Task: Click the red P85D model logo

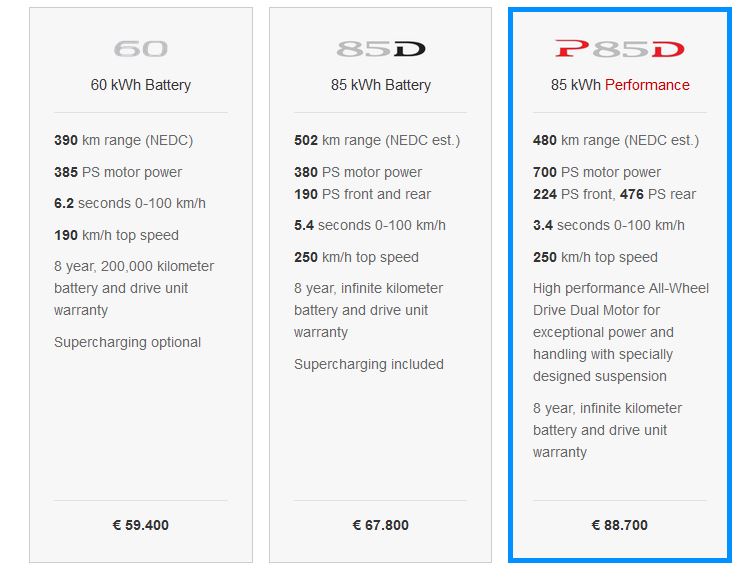Action: coord(620,49)
